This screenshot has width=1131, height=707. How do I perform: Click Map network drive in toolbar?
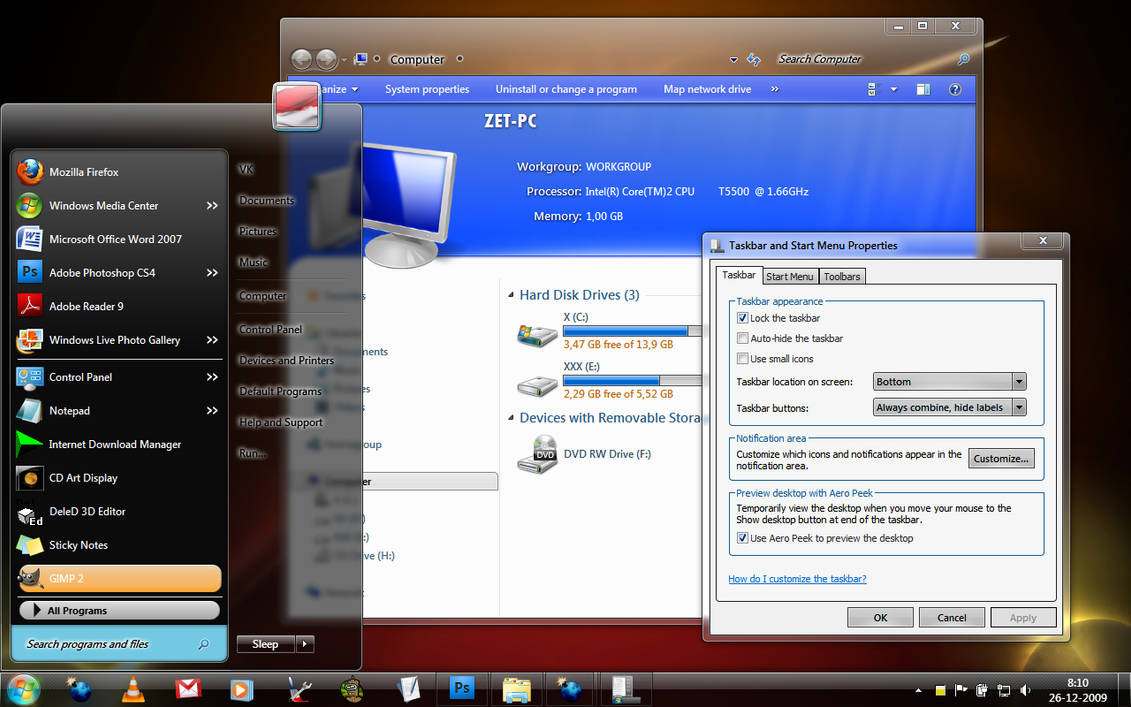pyautogui.click(x=708, y=89)
